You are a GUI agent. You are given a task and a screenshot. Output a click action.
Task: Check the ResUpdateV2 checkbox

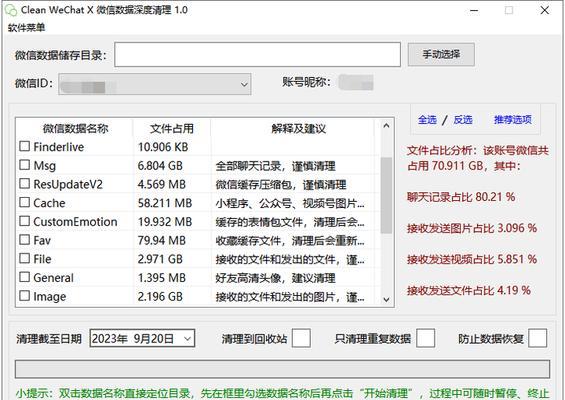click(25, 184)
